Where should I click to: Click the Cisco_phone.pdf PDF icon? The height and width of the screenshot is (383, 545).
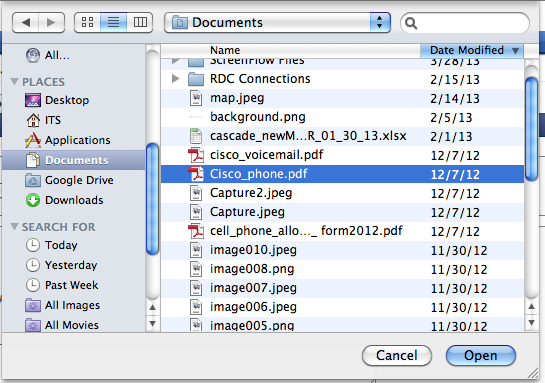click(196, 174)
